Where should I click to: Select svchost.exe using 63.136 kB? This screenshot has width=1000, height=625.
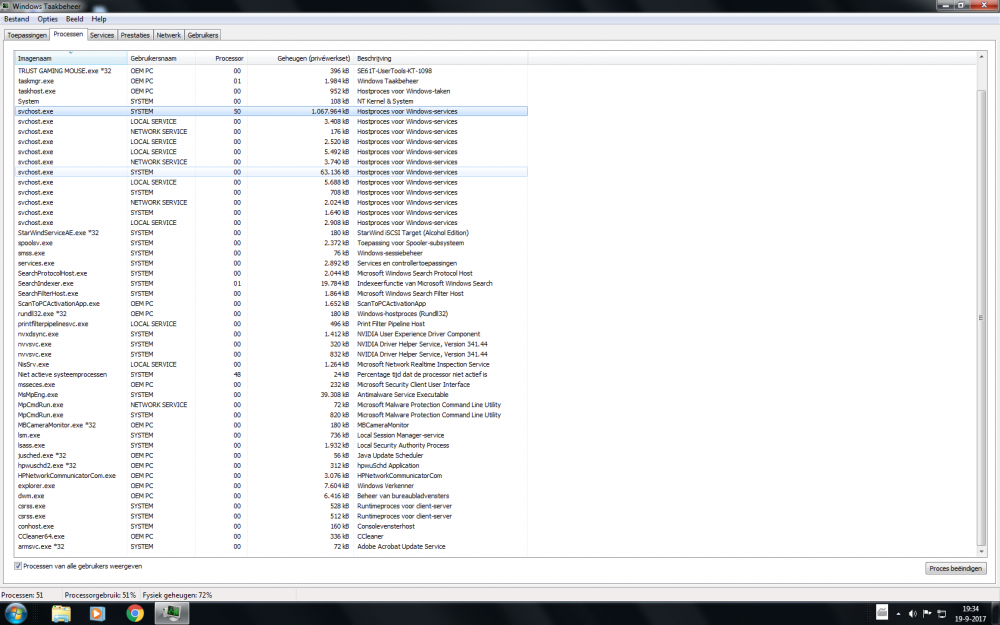[271, 172]
